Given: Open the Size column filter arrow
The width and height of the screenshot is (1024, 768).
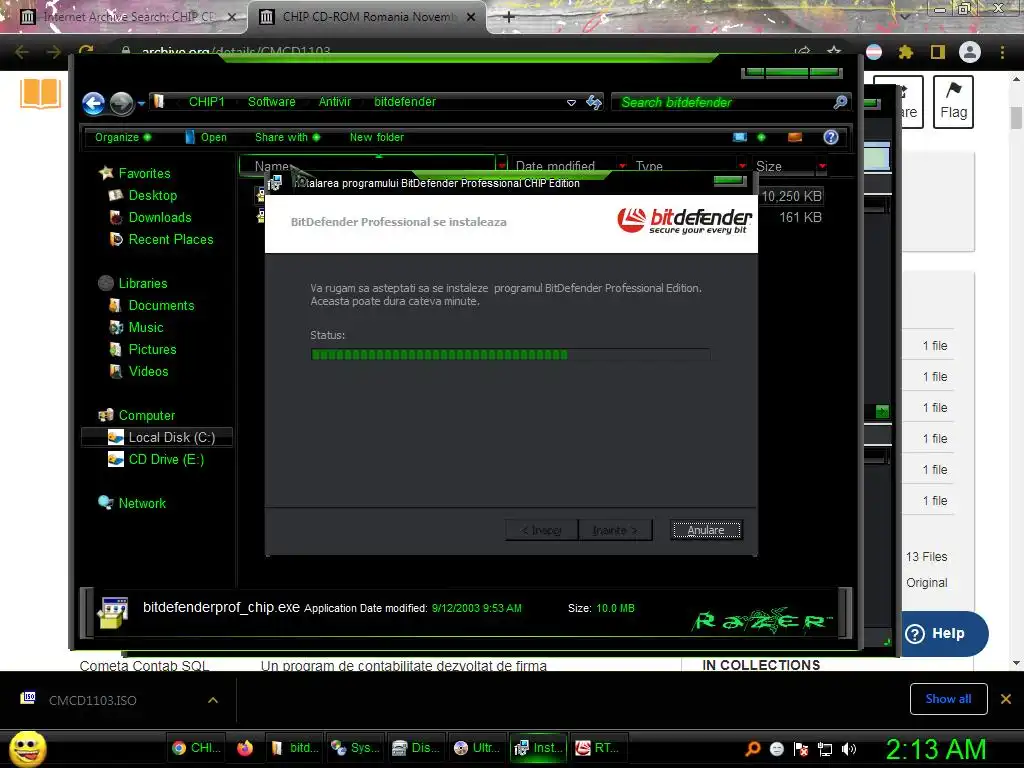Looking at the screenshot, I should 822,166.
